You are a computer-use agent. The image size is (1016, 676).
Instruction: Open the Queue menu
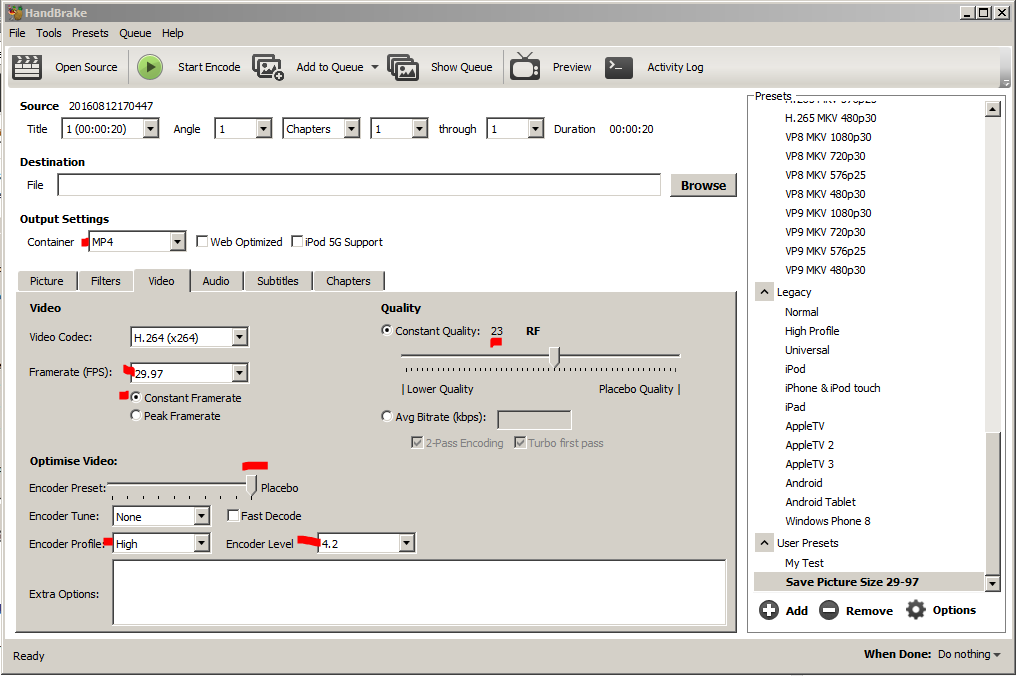pos(135,33)
